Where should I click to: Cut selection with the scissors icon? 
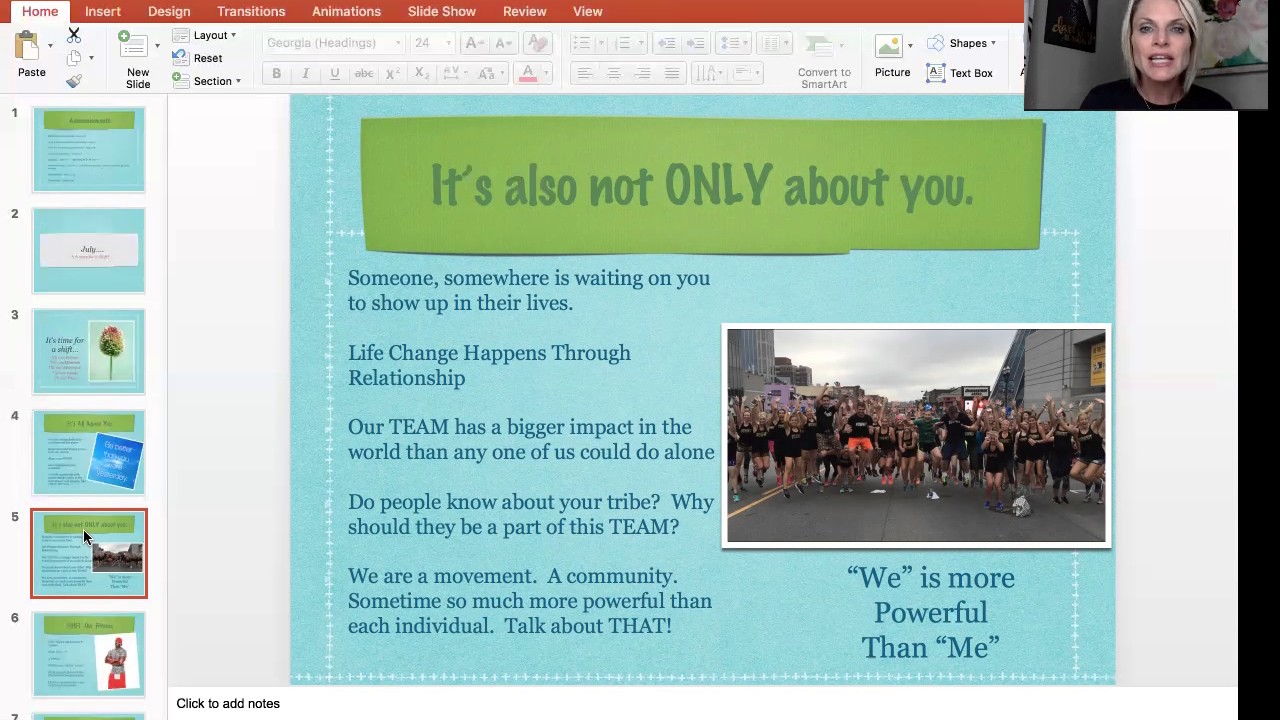(x=73, y=35)
